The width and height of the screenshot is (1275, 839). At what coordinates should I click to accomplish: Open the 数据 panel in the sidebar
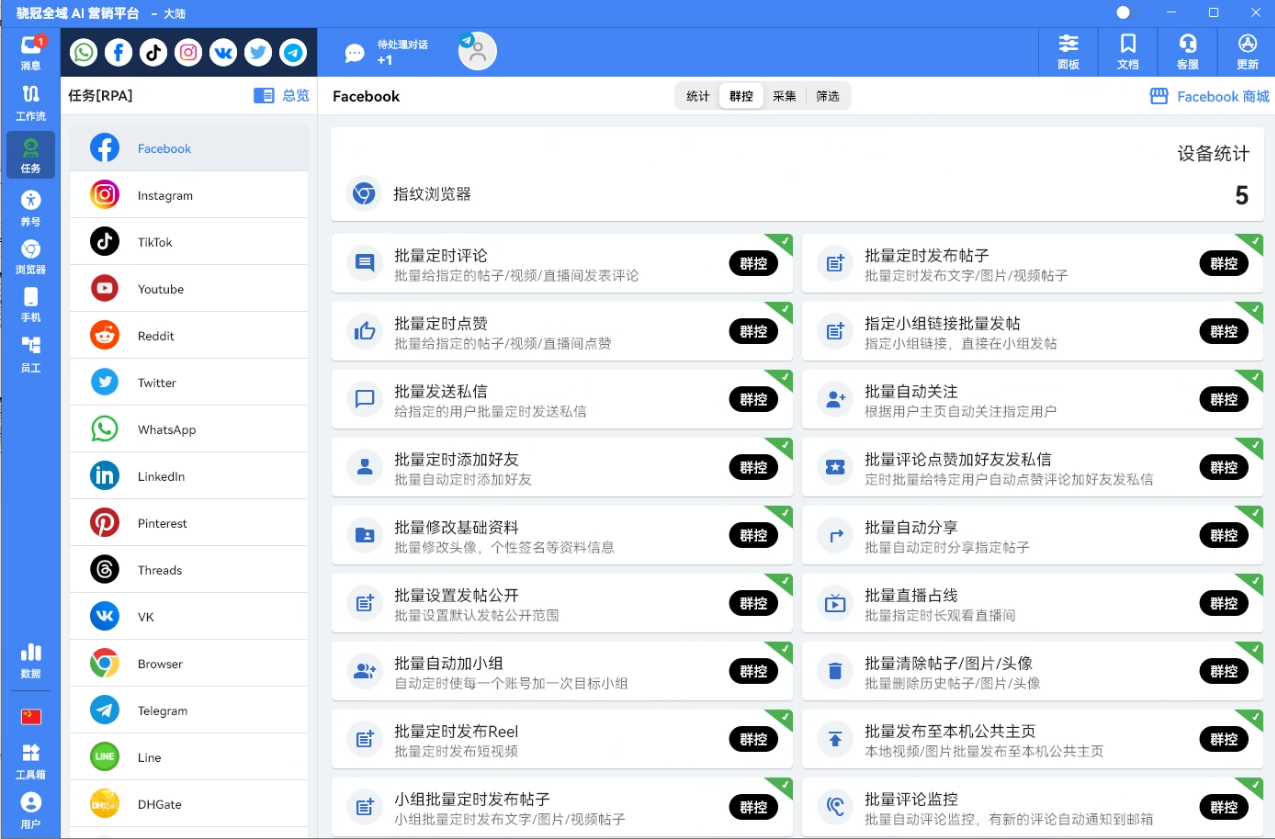pyautogui.click(x=30, y=662)
